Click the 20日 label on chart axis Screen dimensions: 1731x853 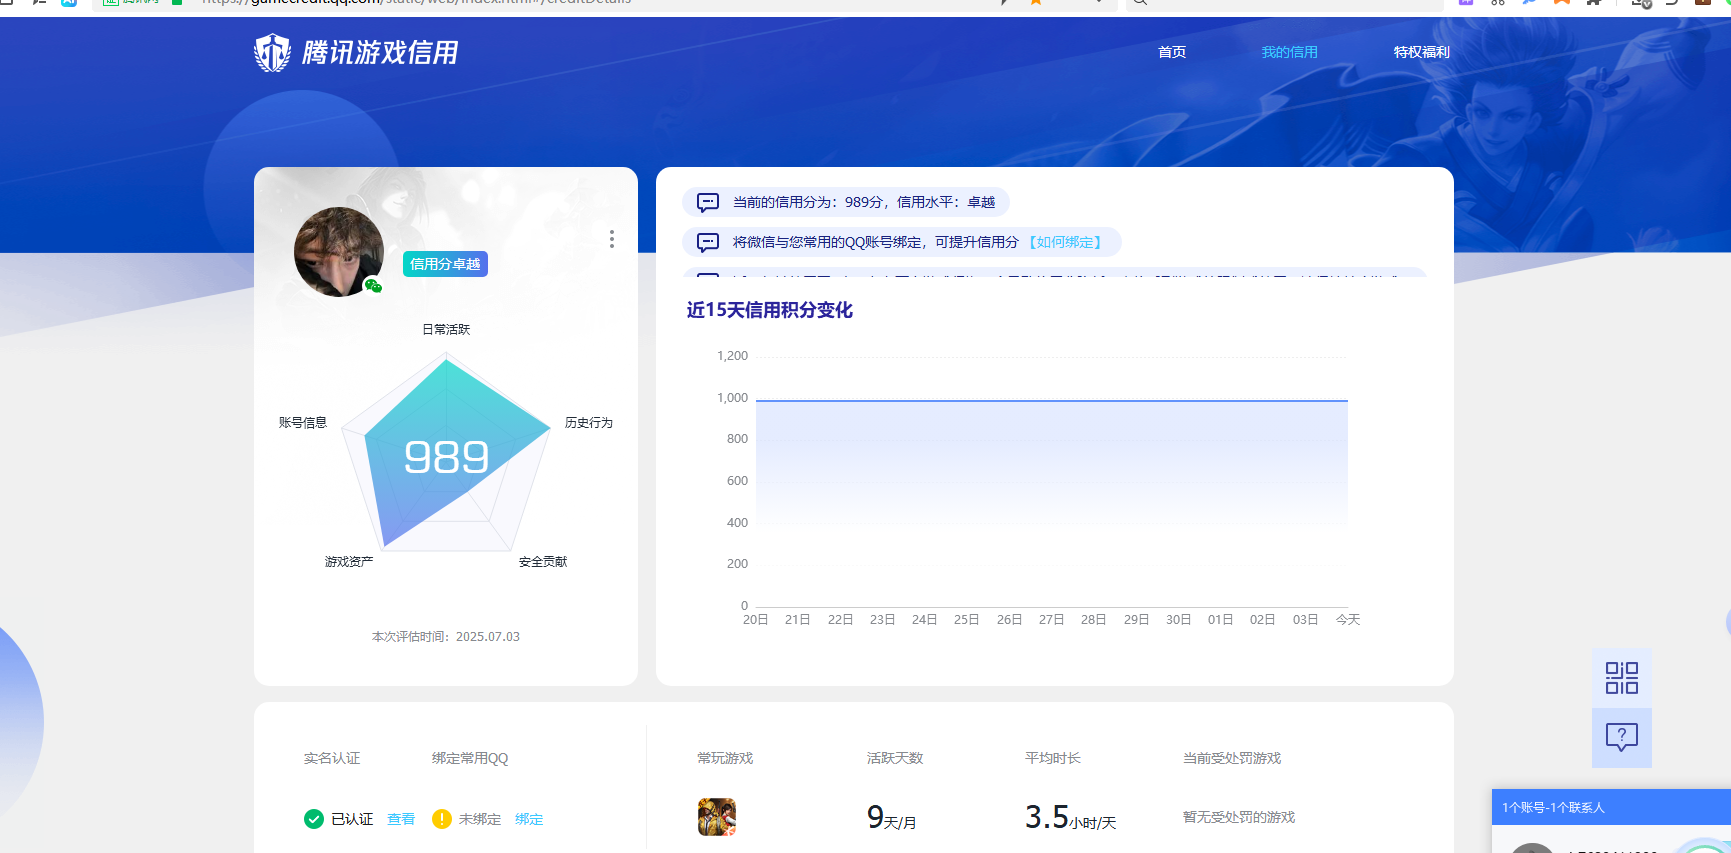point(756,620)
